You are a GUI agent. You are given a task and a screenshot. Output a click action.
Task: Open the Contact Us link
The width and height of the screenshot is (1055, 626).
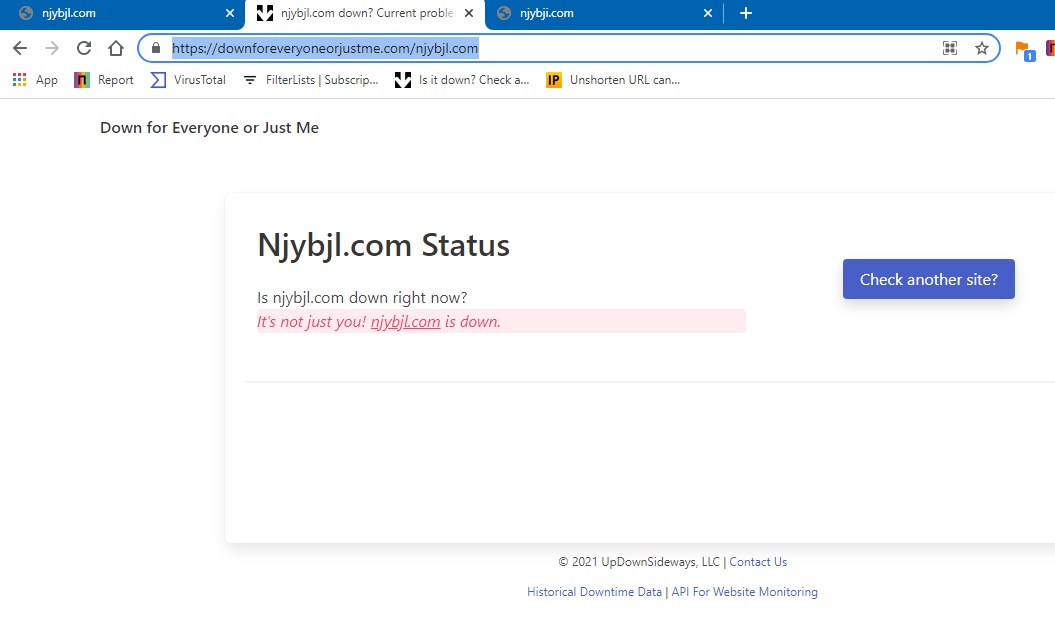[758, 562]
